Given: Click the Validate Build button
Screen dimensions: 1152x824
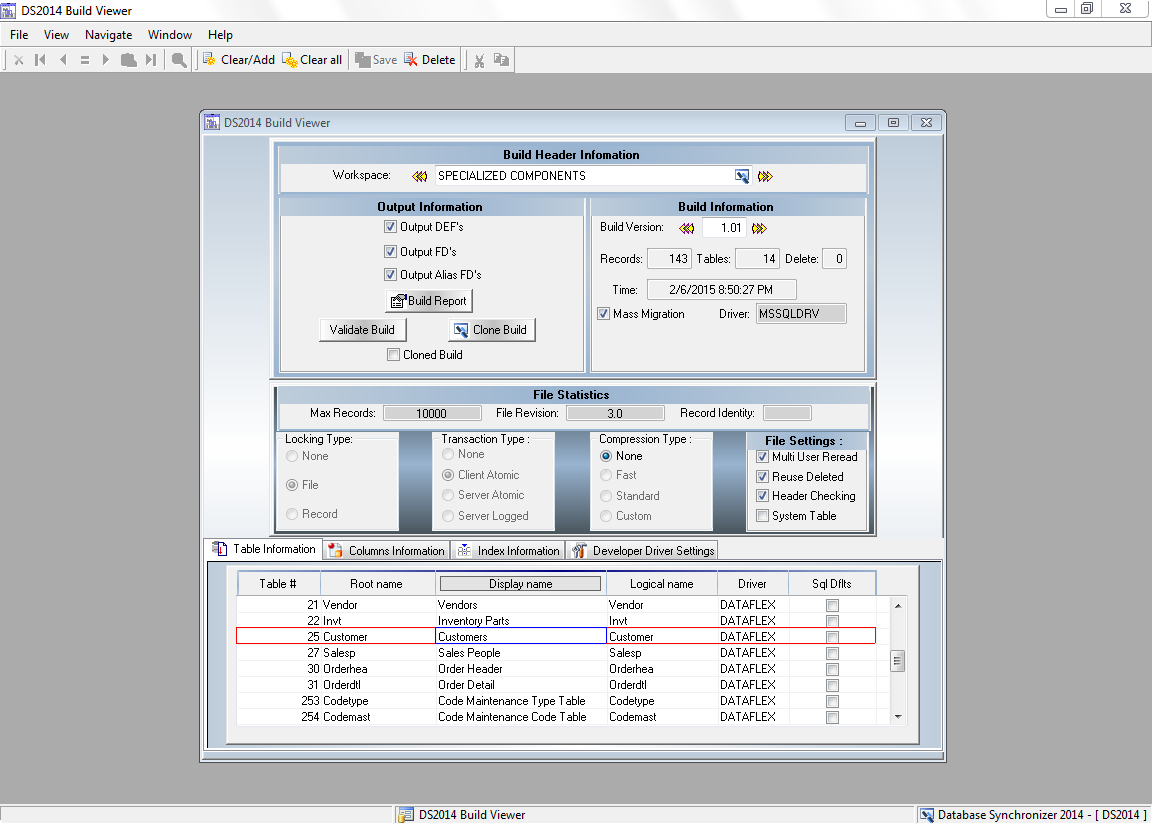Looking at the screenshot, I should coord(362,330).
